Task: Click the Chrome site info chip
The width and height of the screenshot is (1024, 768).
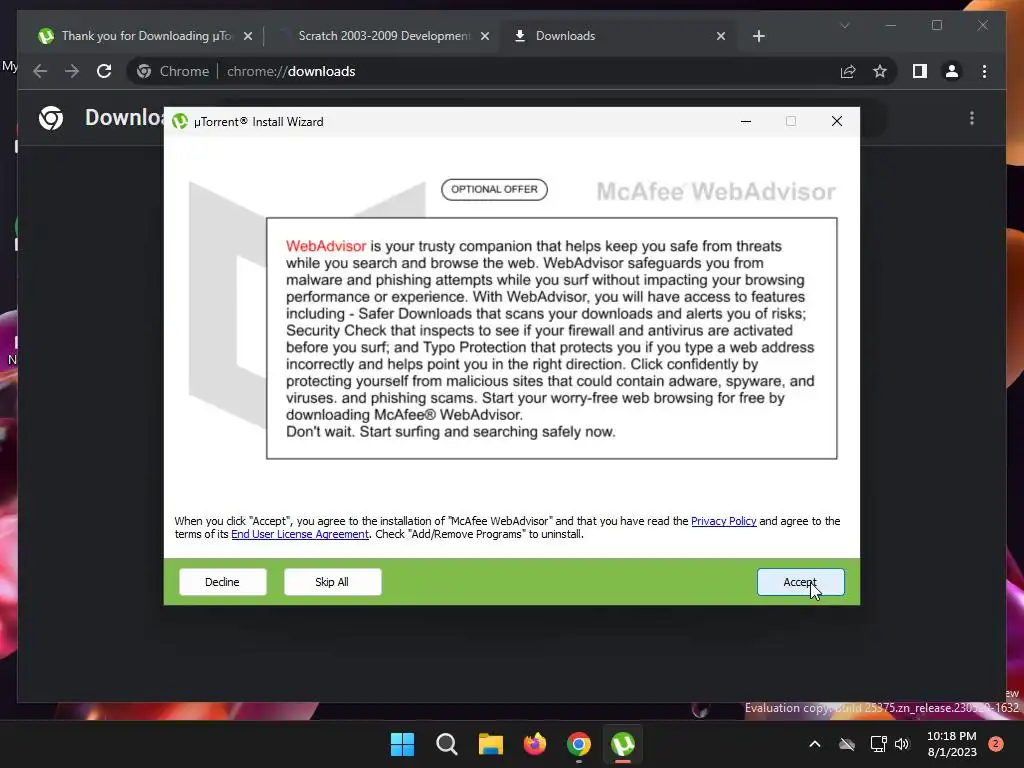Action: pos(173,71)
